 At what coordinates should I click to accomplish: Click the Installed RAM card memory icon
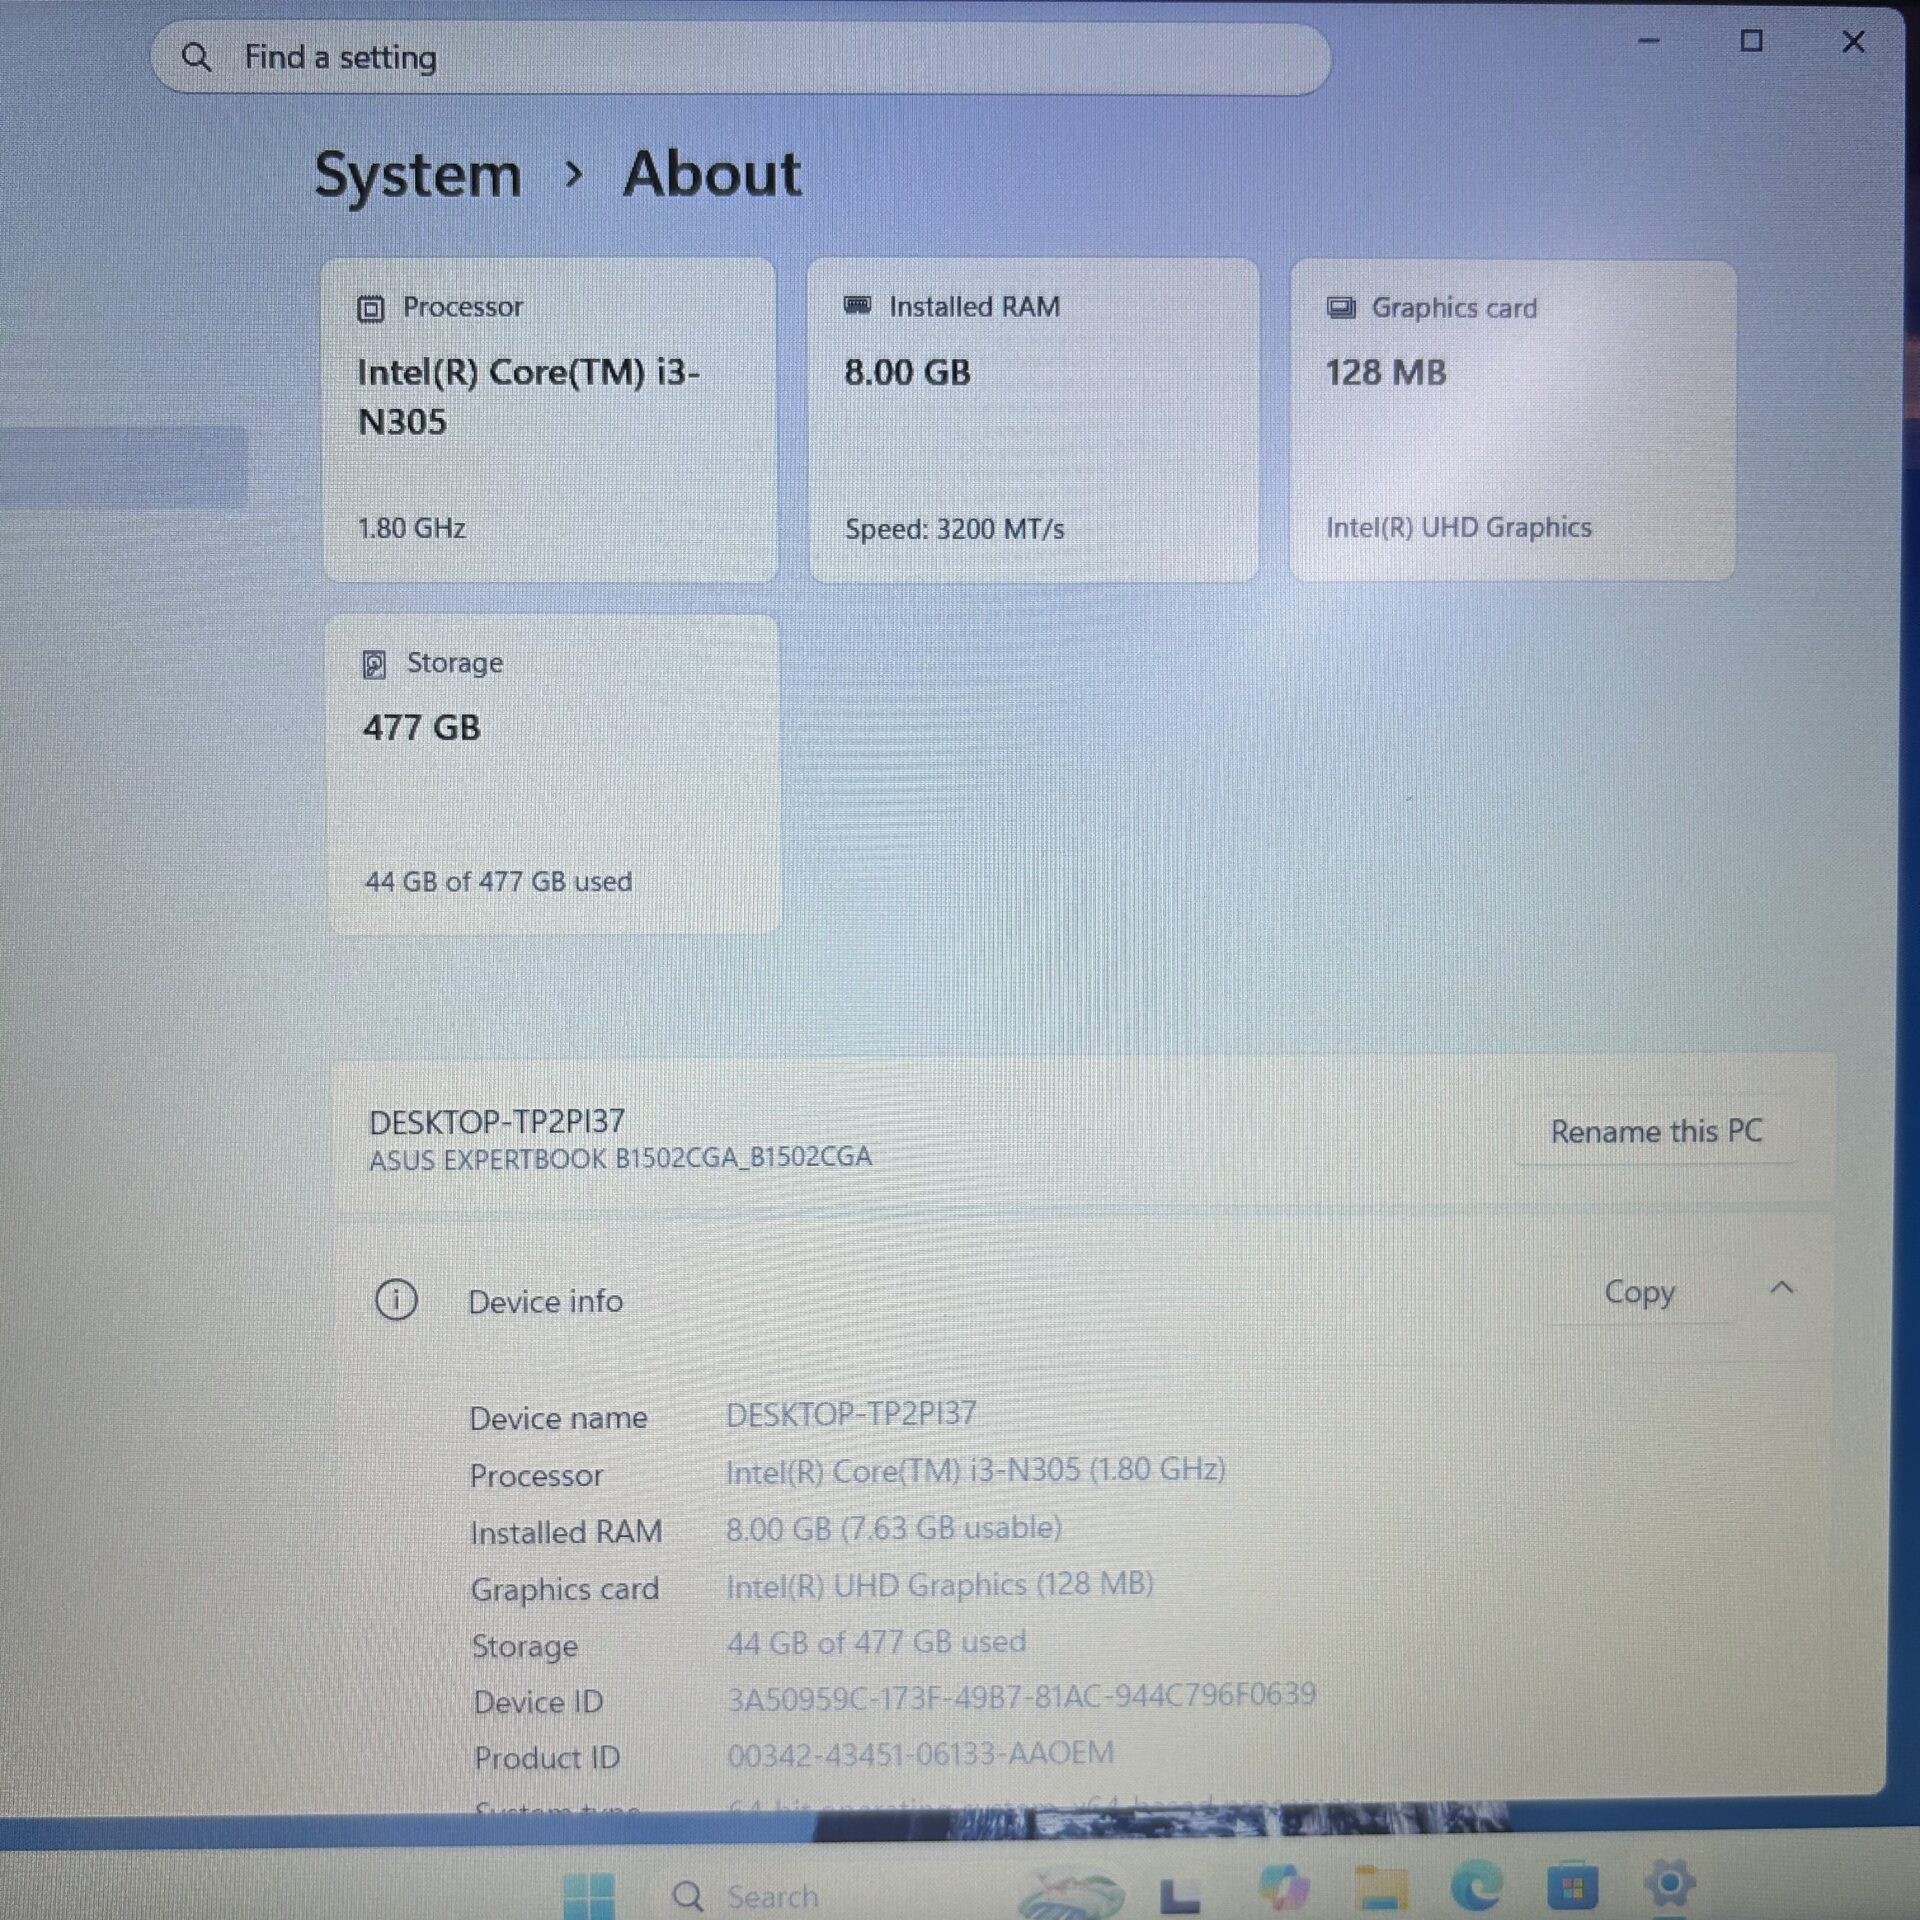857,305
